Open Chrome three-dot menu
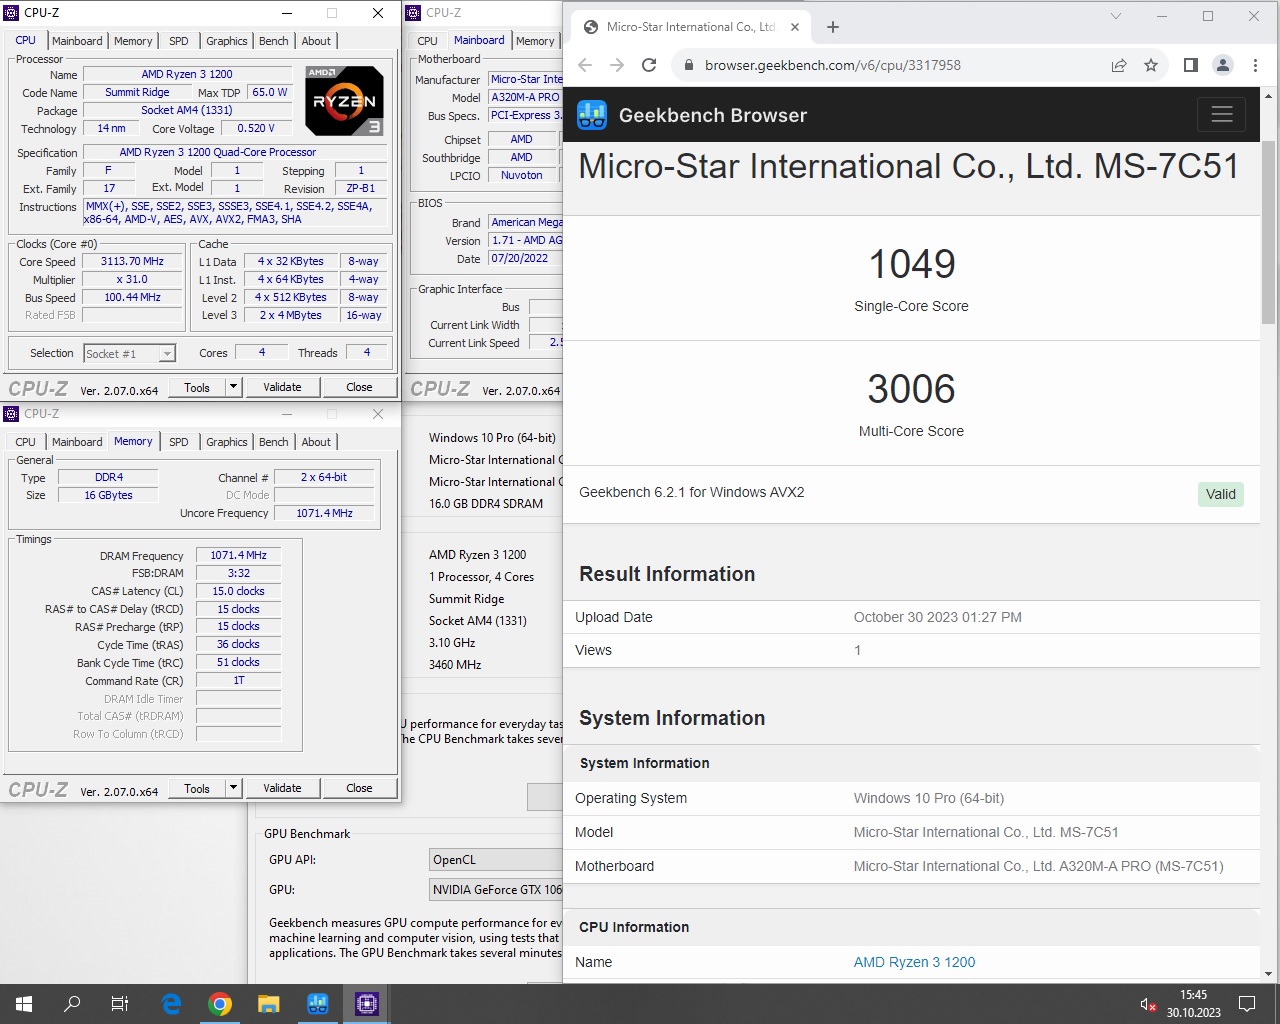 [x=1255, y=65]
